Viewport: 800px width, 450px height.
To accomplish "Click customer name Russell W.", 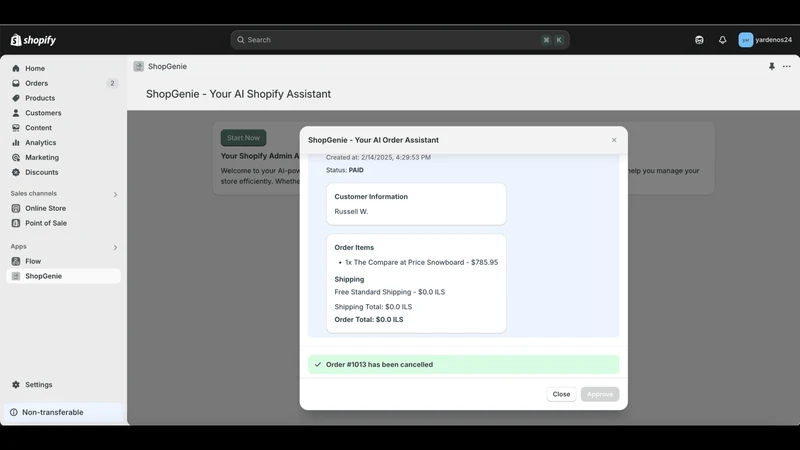I will (x=351, y=211).
